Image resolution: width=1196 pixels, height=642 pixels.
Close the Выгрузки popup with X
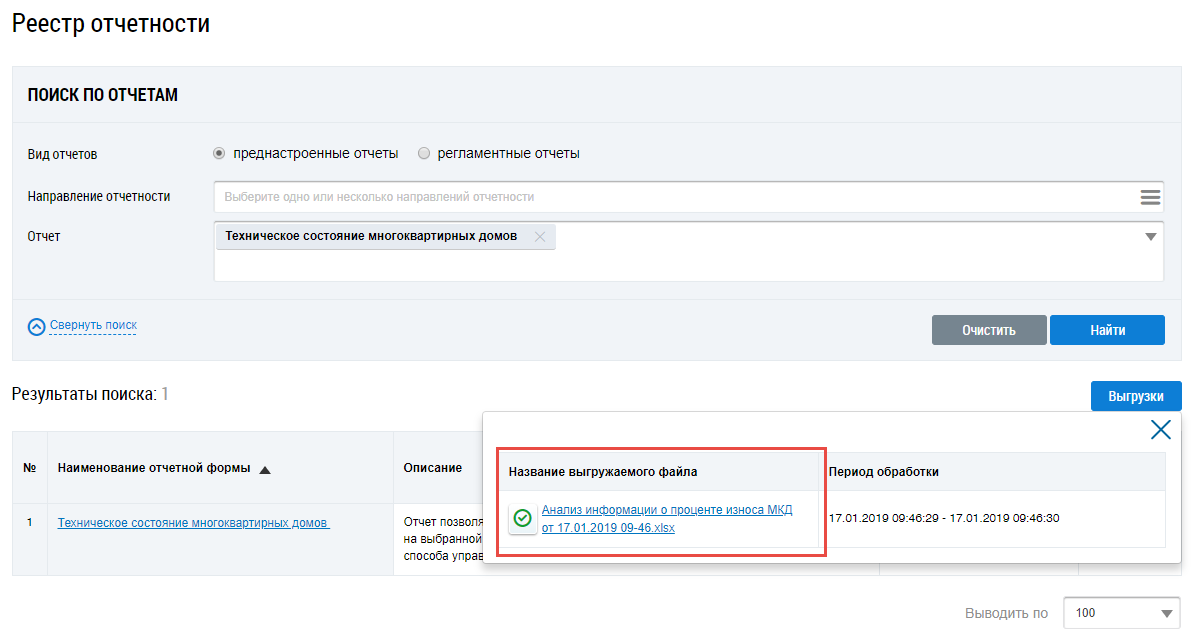(1160, 430)
